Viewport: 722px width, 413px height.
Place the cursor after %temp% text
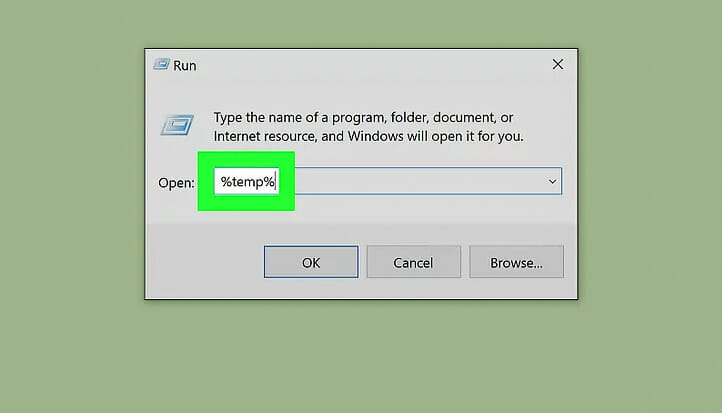276,181
